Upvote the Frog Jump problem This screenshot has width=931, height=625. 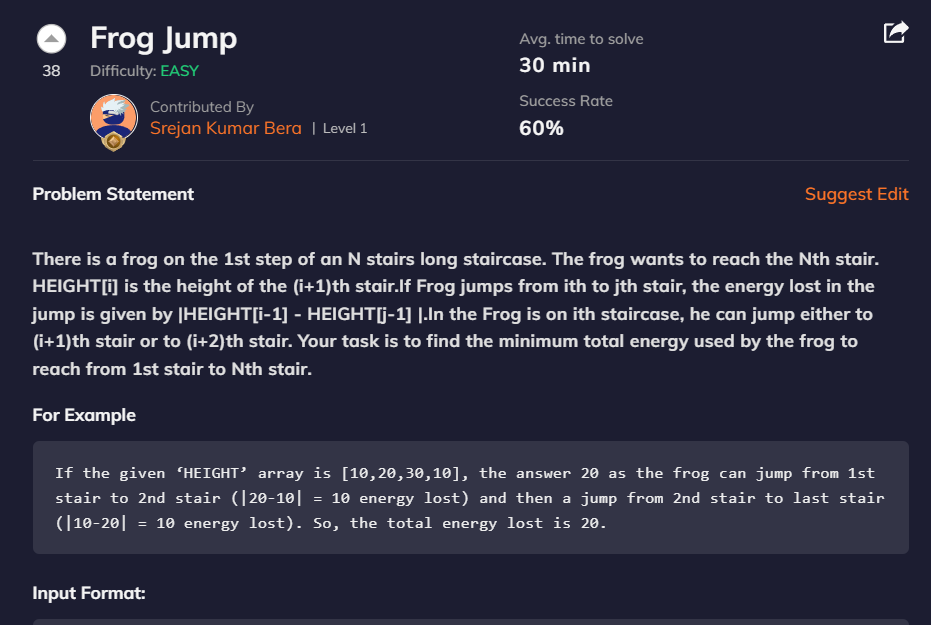point(52,39)
